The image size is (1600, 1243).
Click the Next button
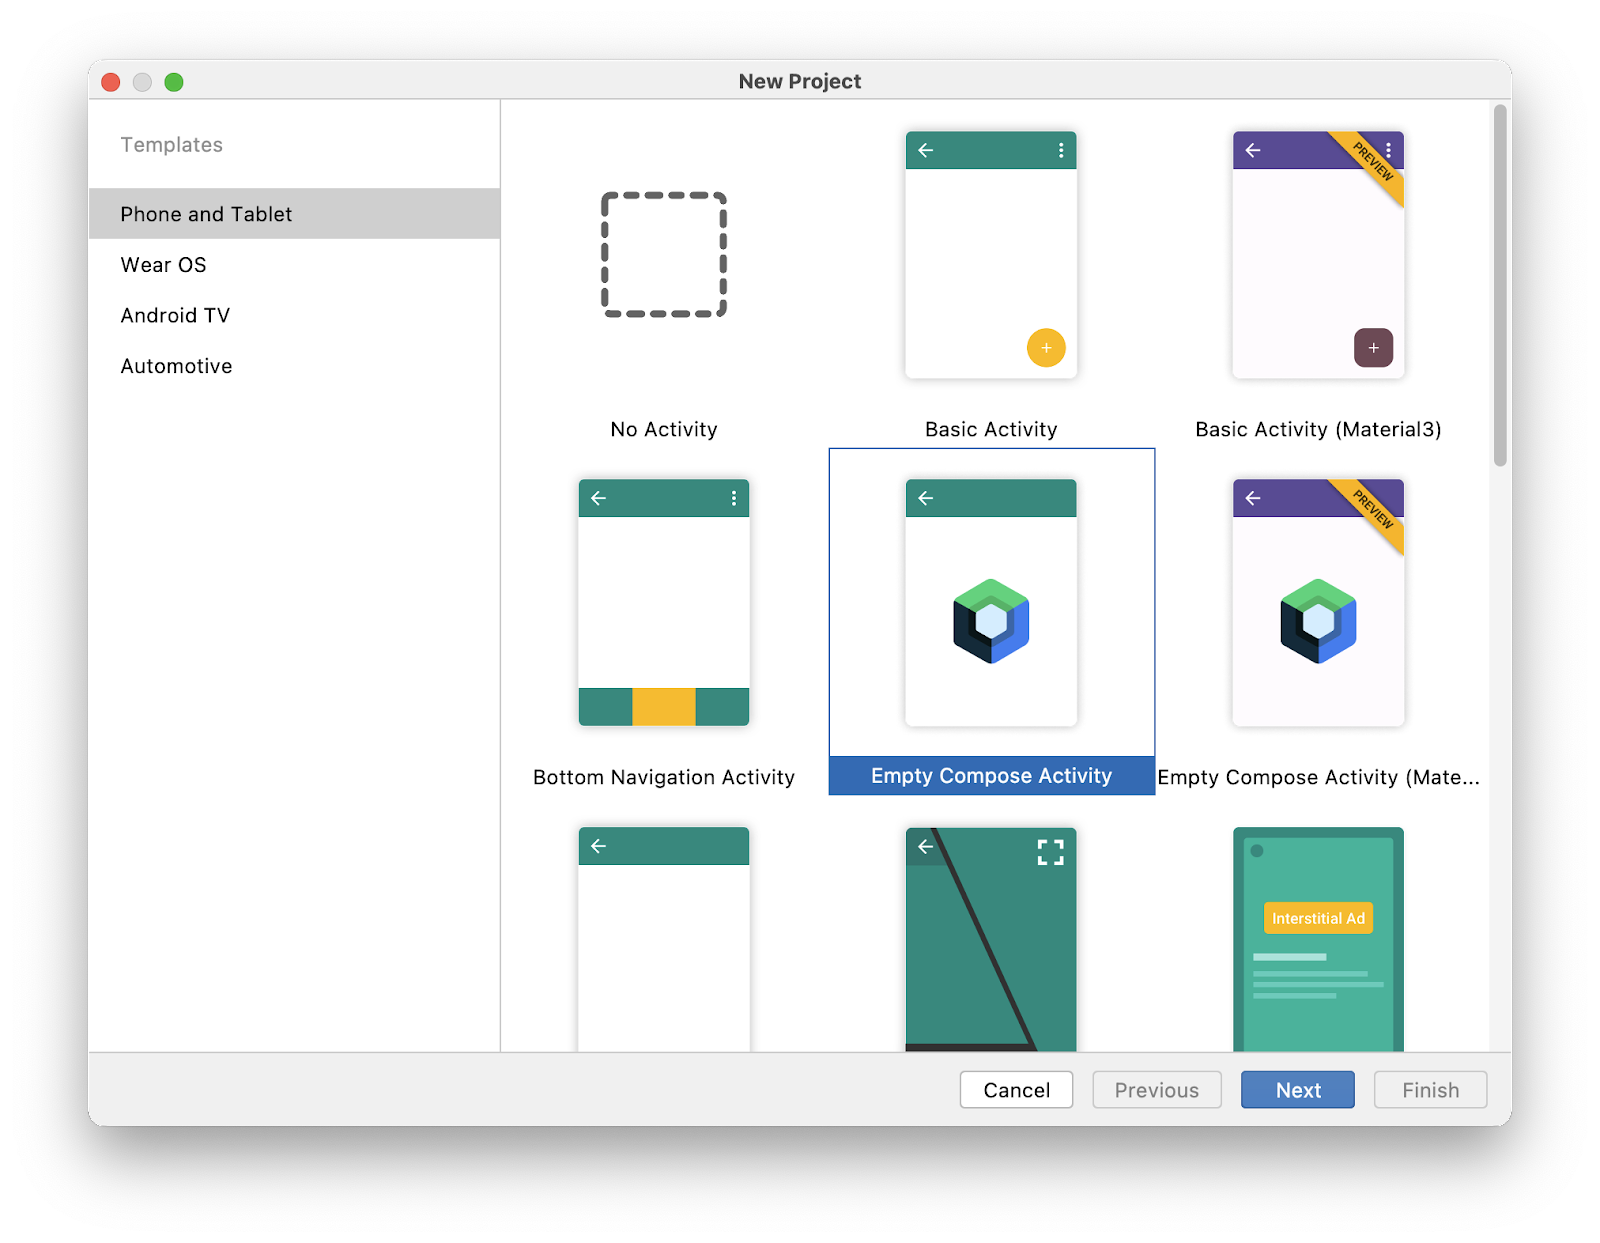[1297, 1089]
